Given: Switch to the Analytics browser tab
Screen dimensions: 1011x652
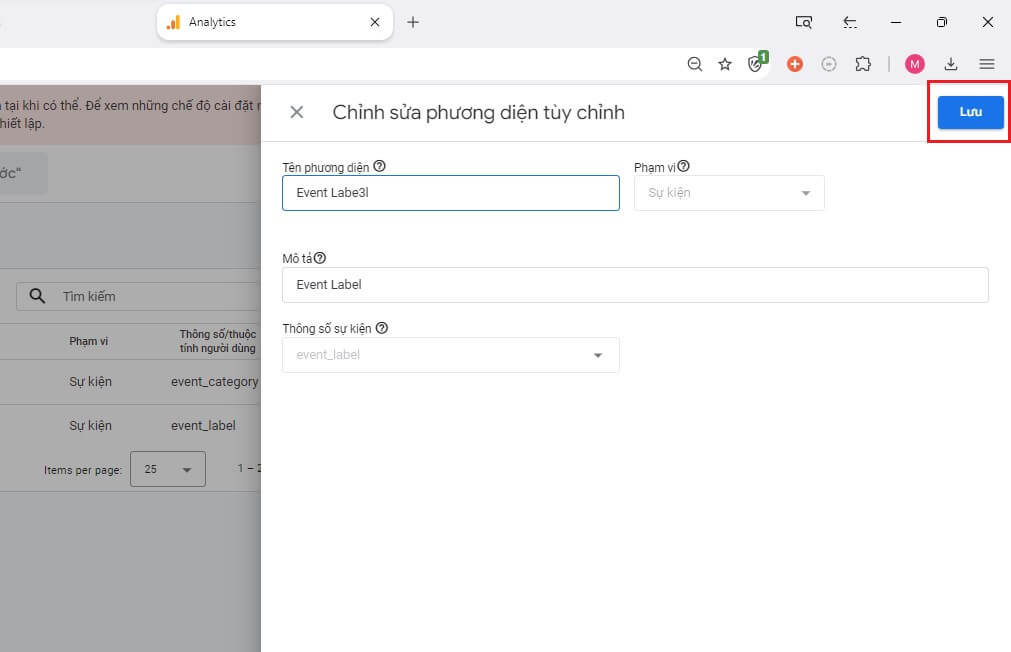Looking at the screenshot, I should 215,21.
